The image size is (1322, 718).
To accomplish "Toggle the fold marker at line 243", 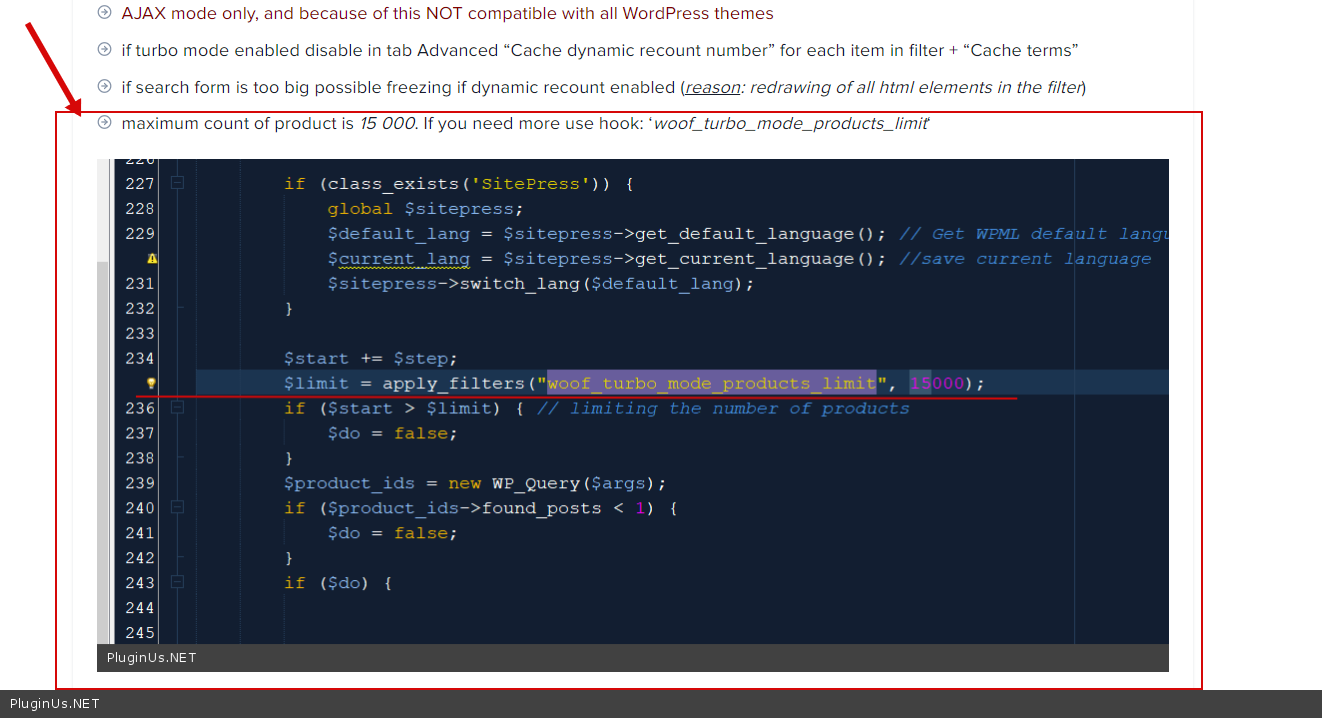I will pos(177,582).
